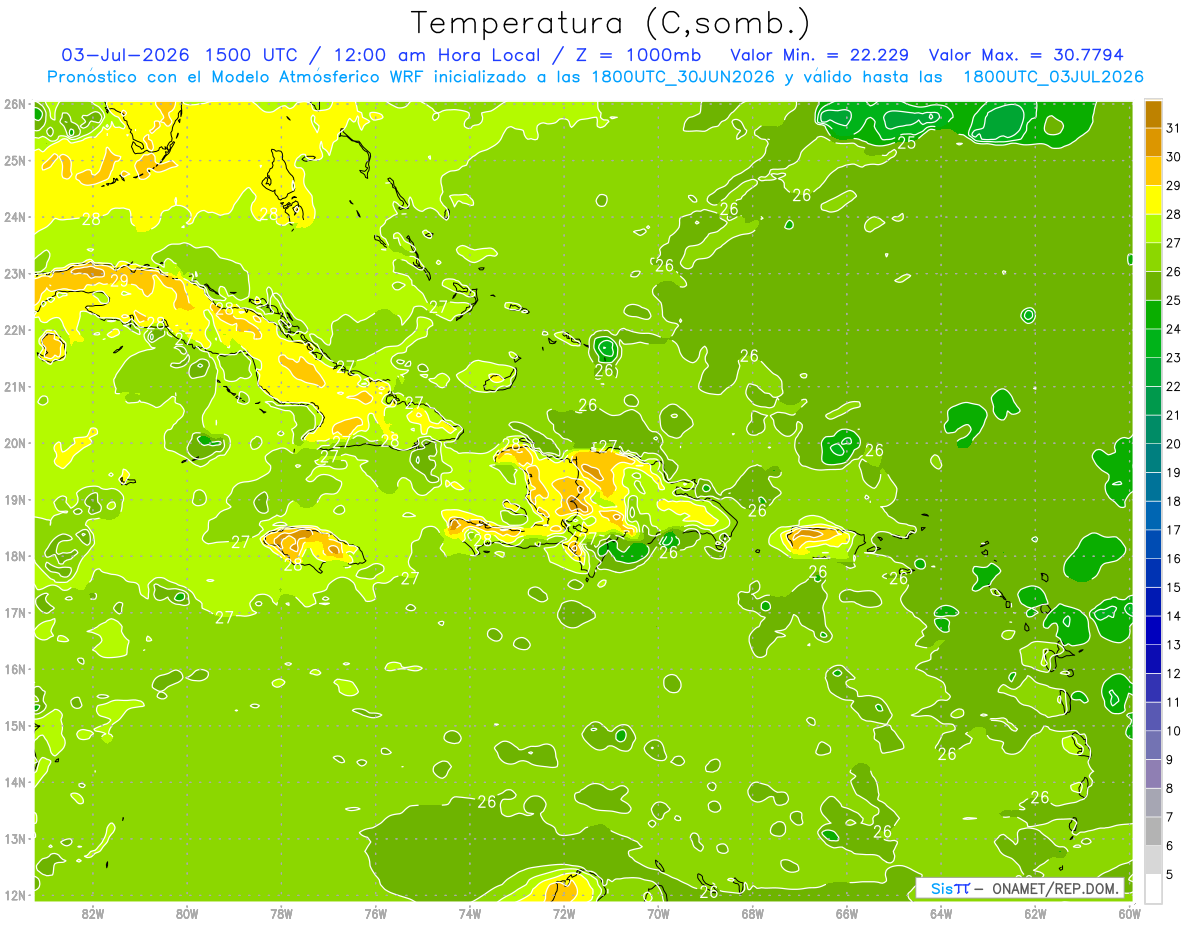
Task: Click the orange swatch between 29 and 30
Action: pos(1153,171)
